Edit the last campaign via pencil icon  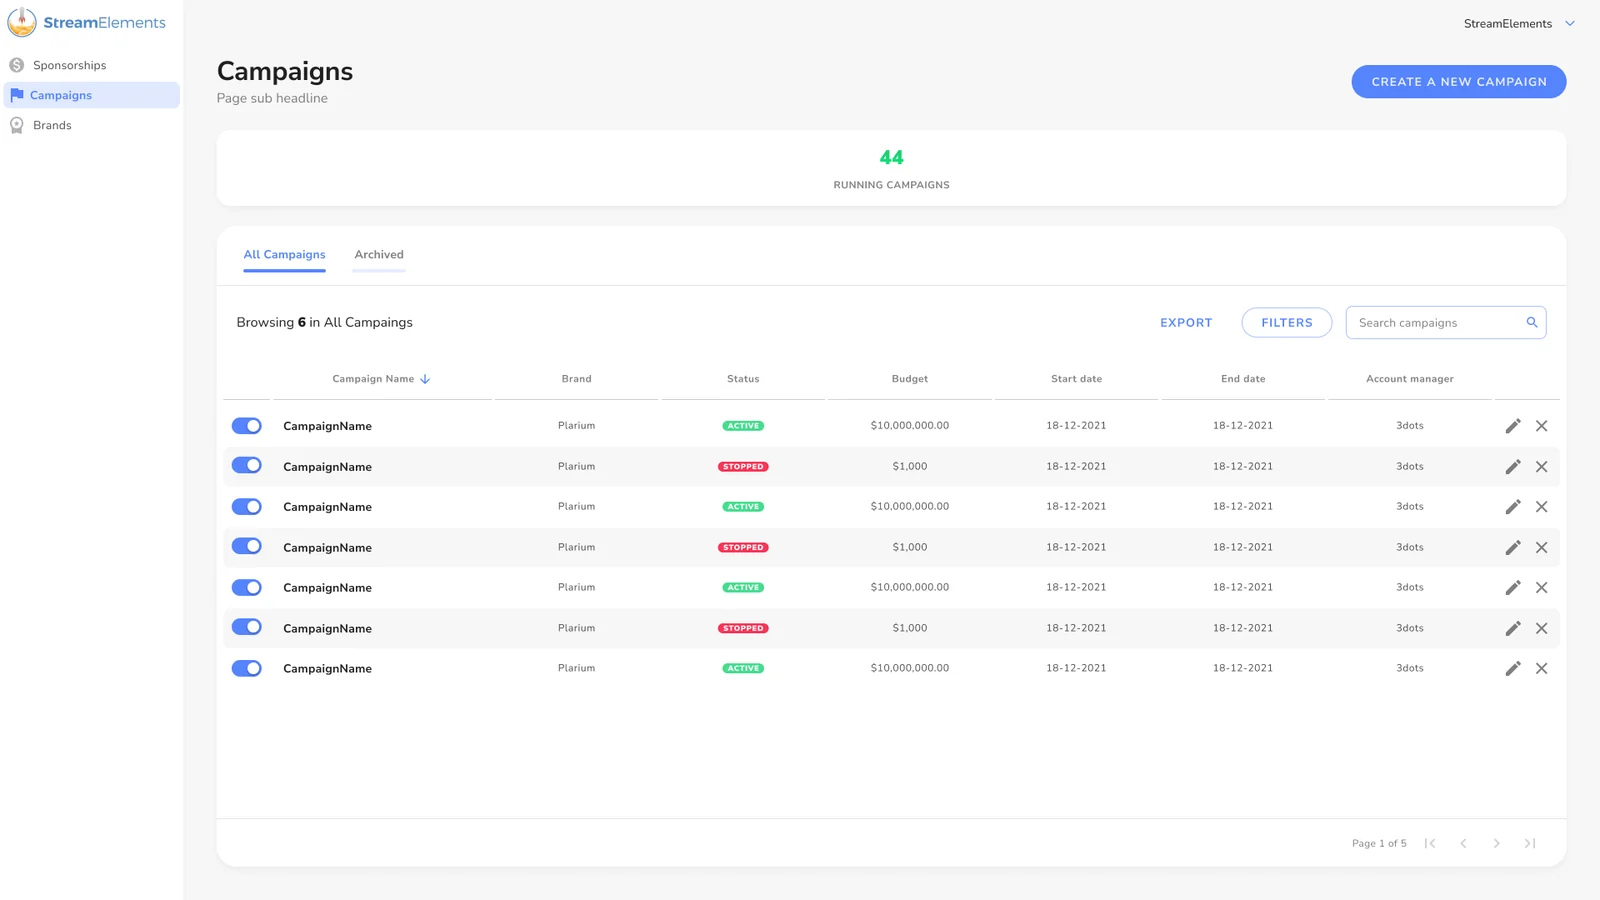1513,669
